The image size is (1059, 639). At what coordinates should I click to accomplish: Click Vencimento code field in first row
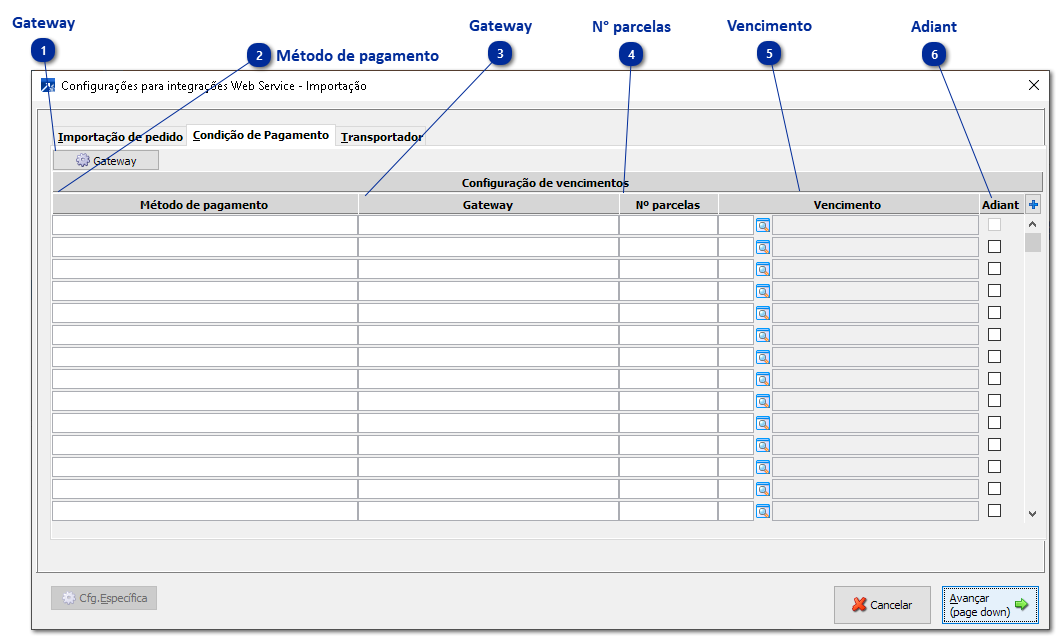736,225
